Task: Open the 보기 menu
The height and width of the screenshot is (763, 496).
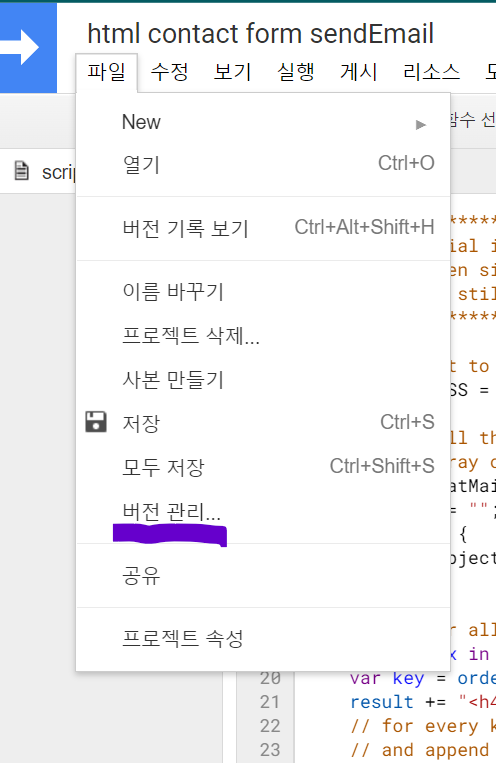Action: tap(233, 73)
